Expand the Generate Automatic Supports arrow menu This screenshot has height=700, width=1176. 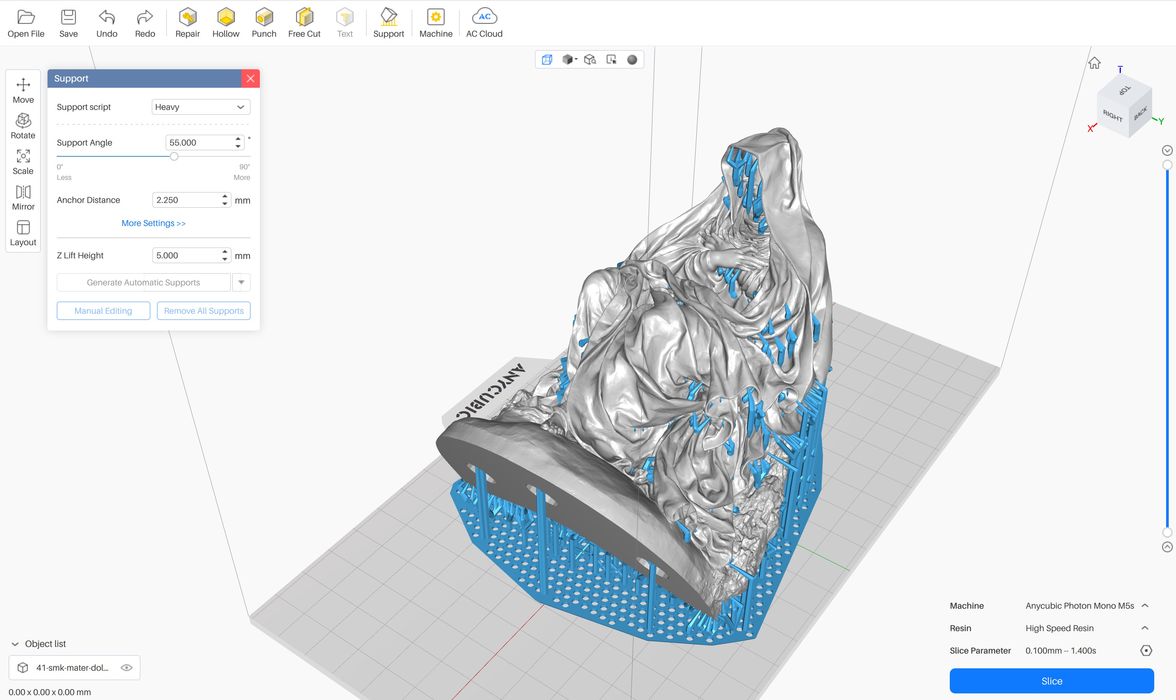tap(241, 283)
